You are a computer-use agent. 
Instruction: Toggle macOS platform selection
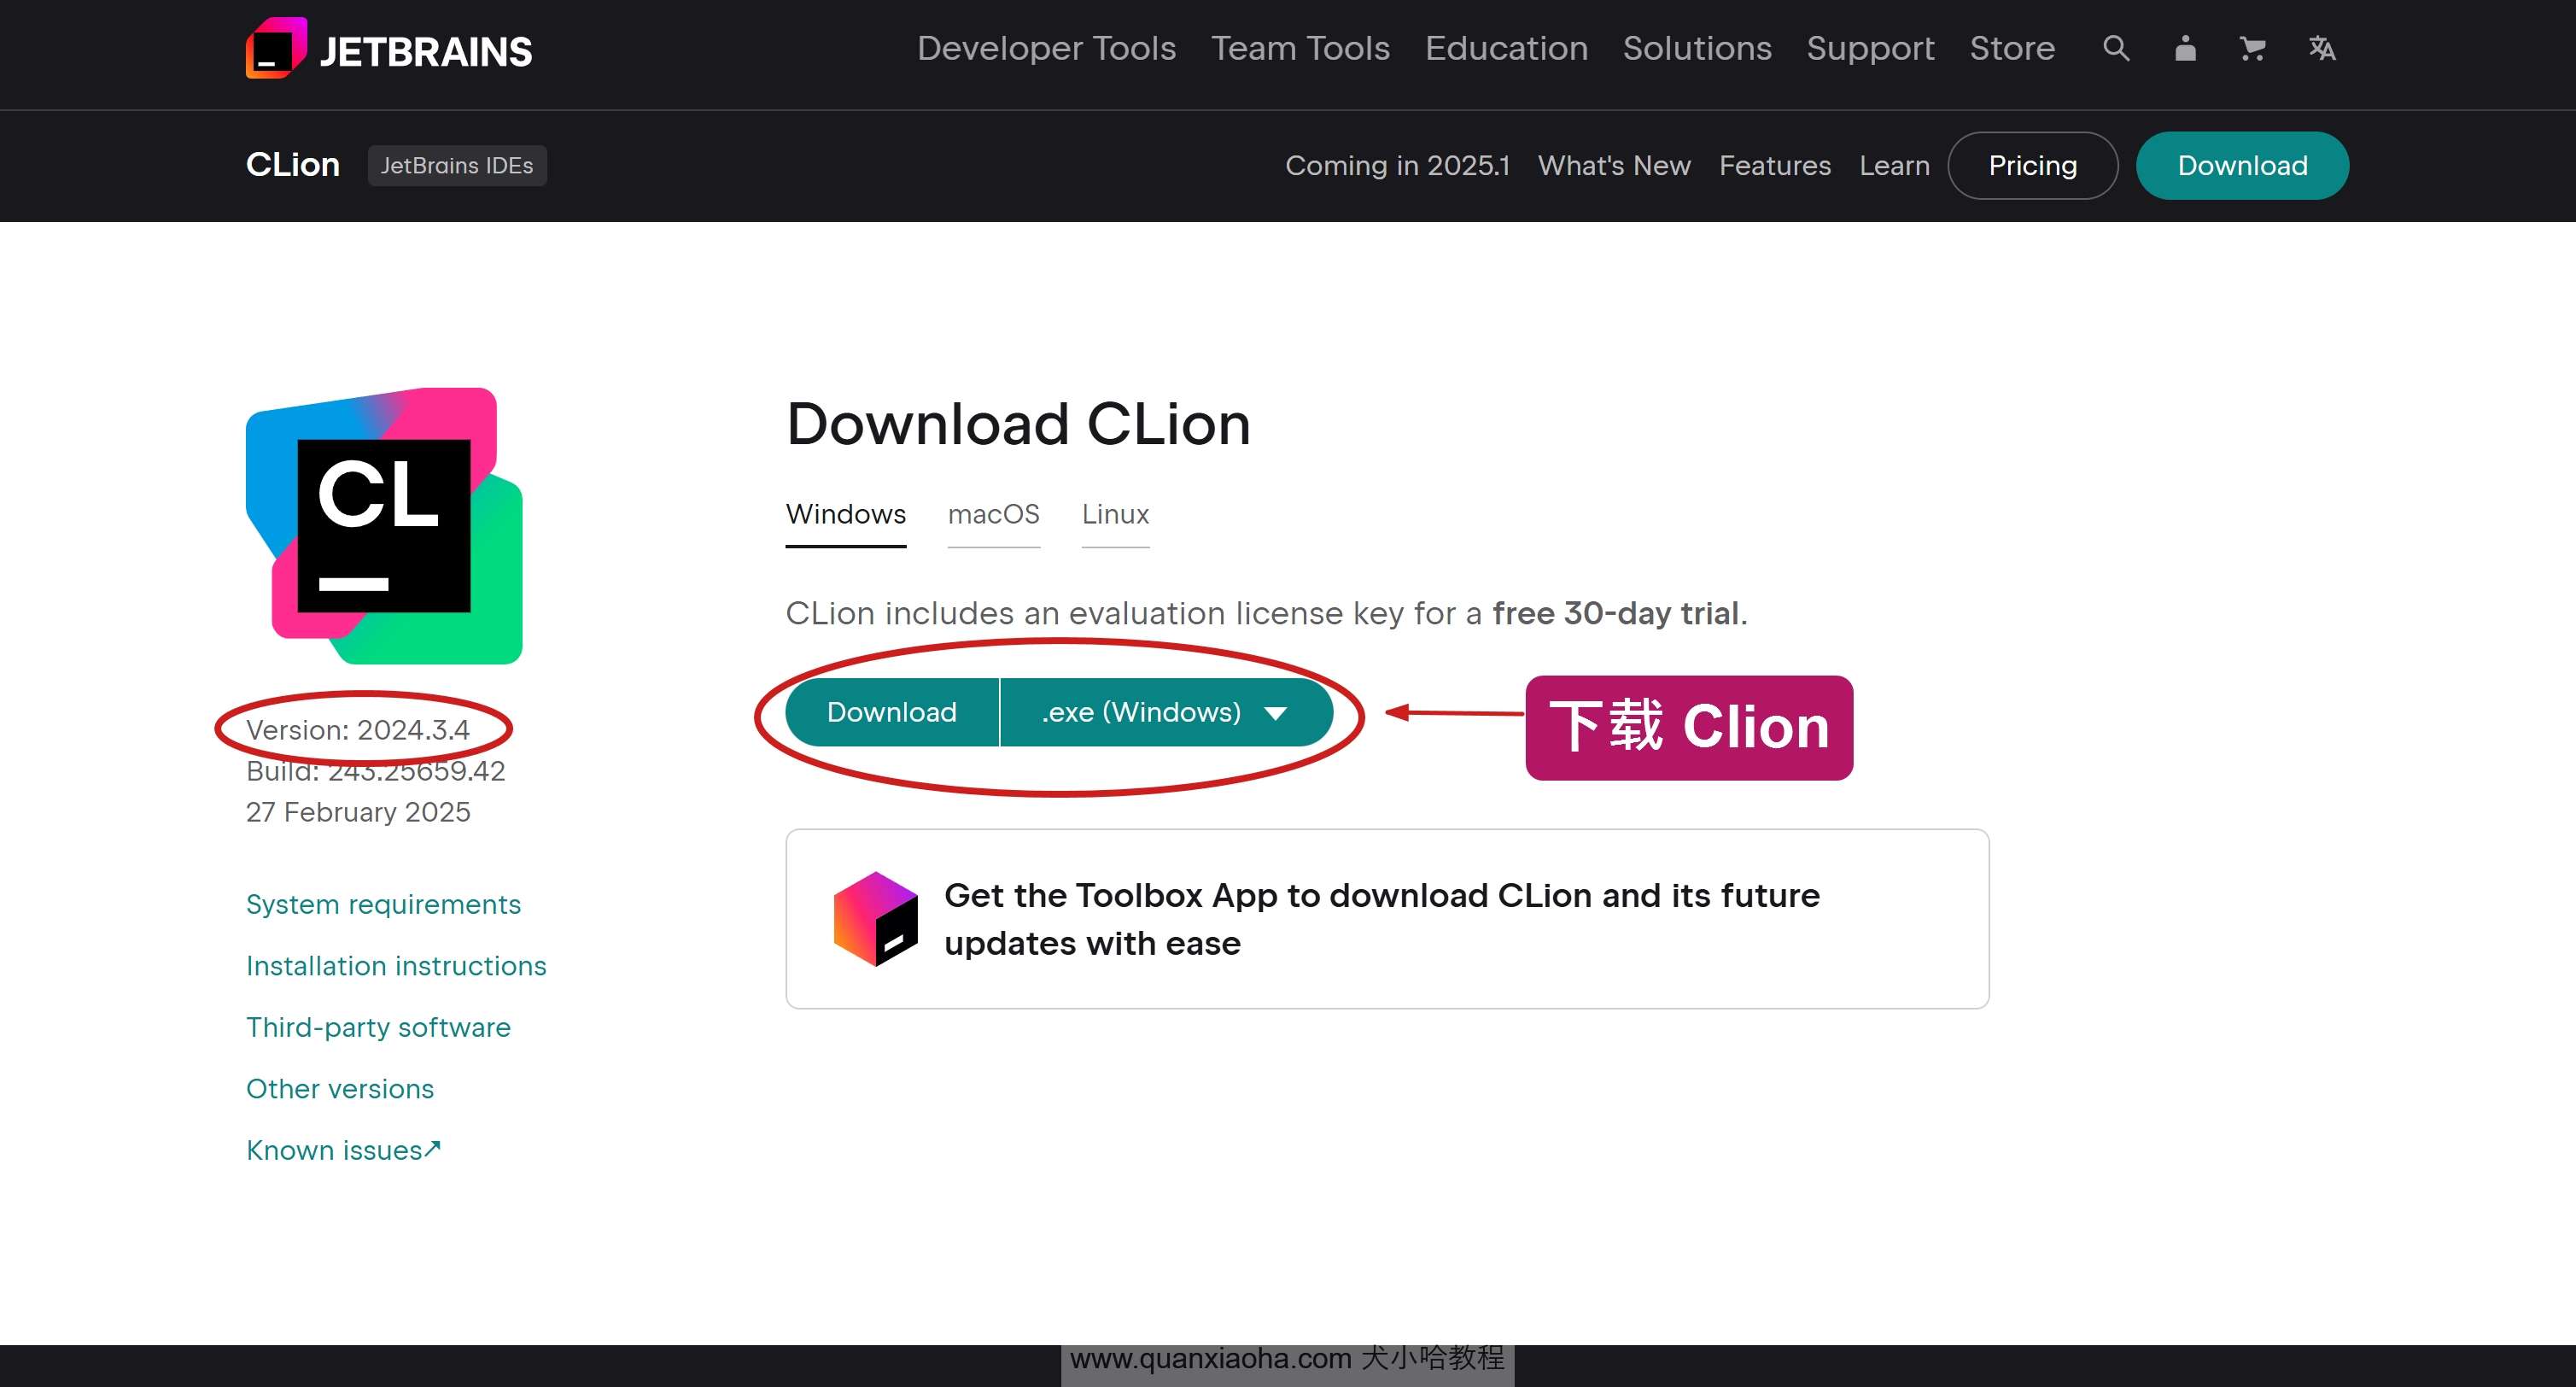coord(996,514)
